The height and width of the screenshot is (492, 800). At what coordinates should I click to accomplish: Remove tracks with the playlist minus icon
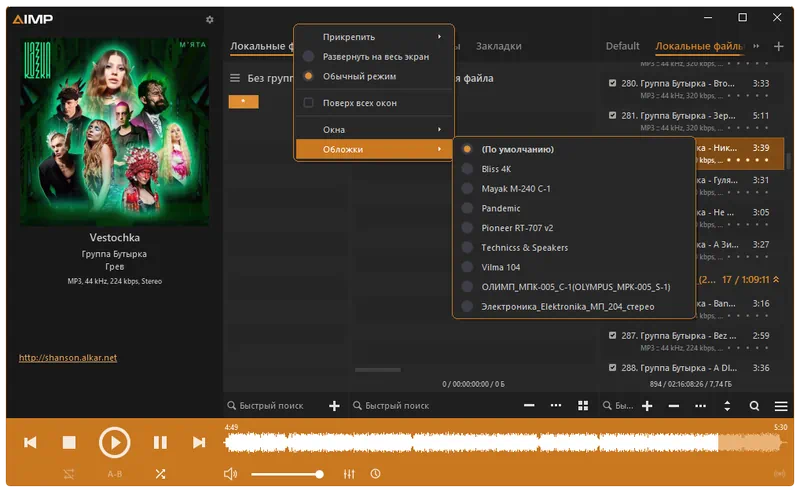pos(673,406)
